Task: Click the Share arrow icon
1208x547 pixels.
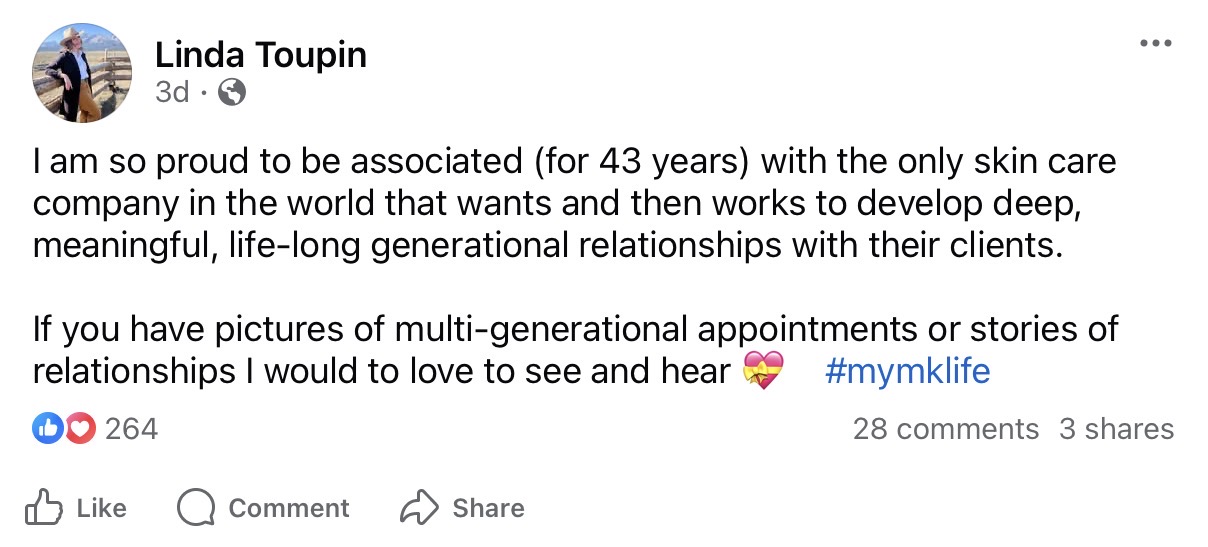Action: coord(416,508)
